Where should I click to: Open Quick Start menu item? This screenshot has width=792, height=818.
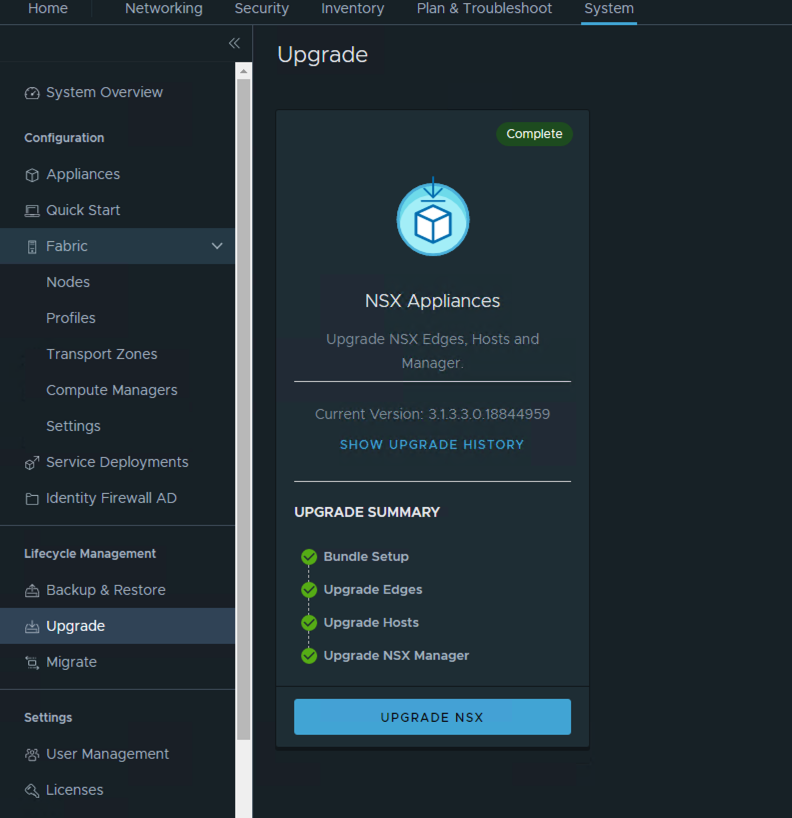(83, 210)
